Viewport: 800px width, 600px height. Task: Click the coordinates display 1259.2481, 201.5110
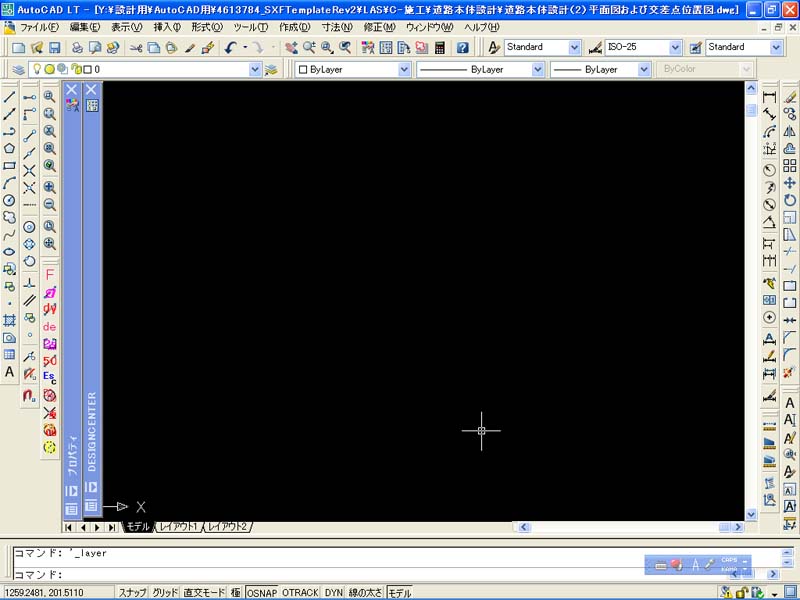[x=44, y=592]
